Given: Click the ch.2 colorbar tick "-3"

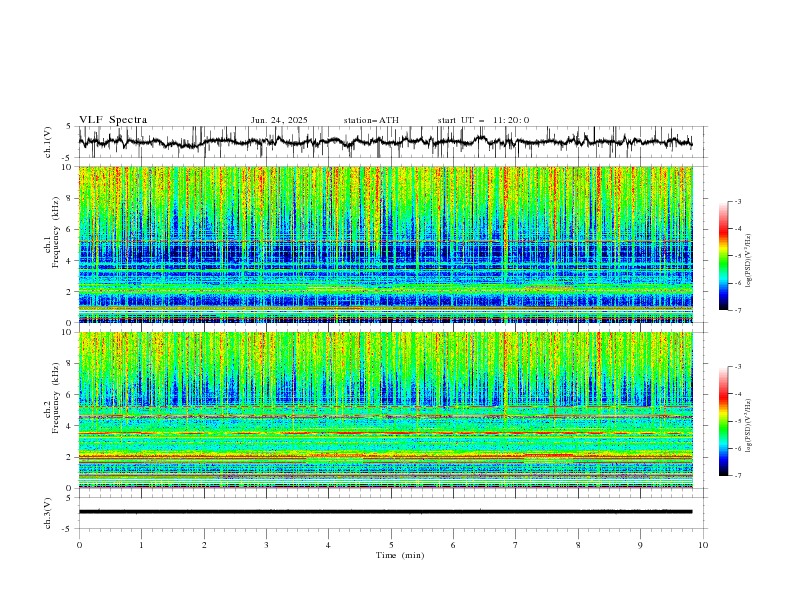Looking at the screenshot, I should [x=738, y=367].
